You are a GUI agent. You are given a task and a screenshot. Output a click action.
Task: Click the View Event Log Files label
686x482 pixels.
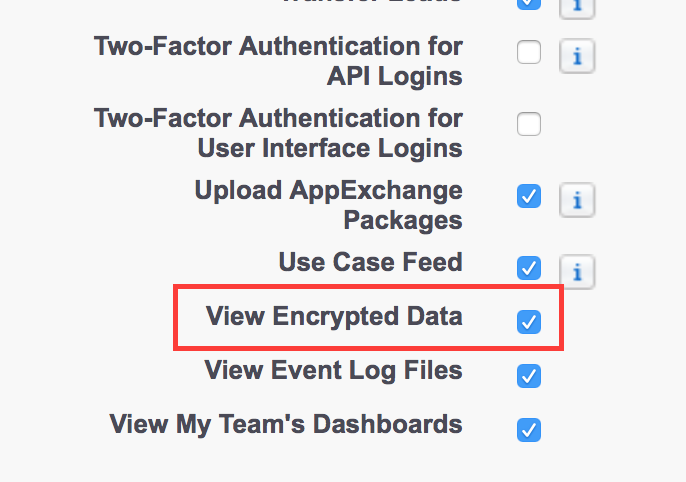tap(333, 371)
